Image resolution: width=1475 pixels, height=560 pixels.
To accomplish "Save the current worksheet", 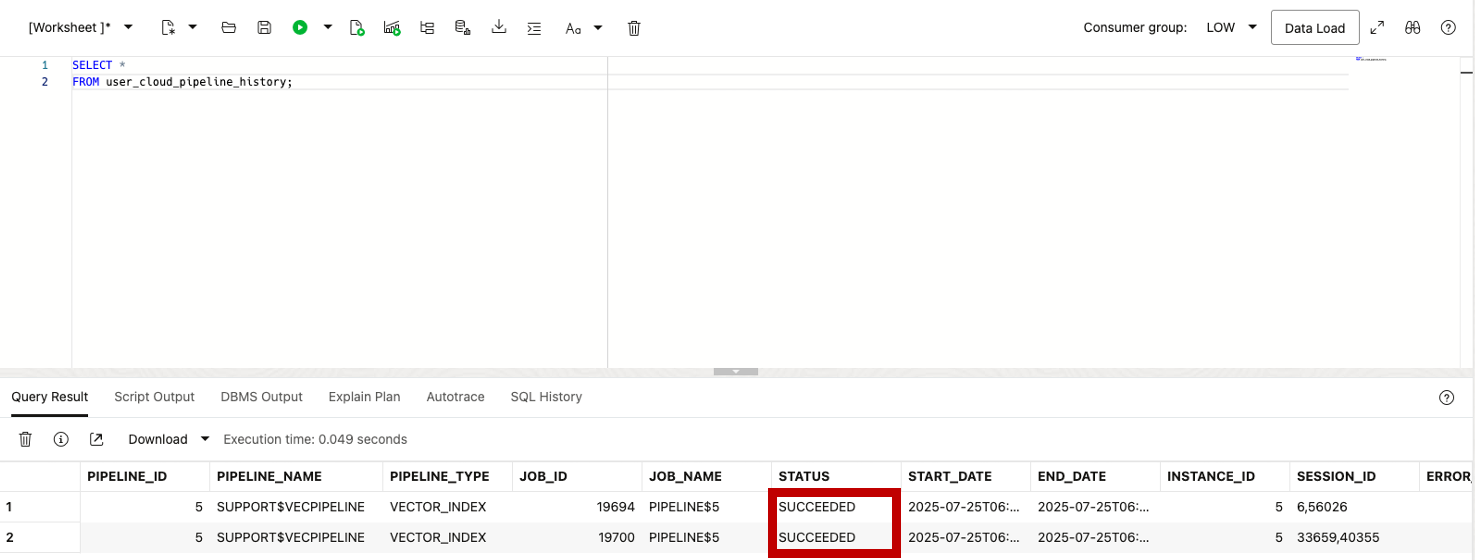I will tap(264, 28).
